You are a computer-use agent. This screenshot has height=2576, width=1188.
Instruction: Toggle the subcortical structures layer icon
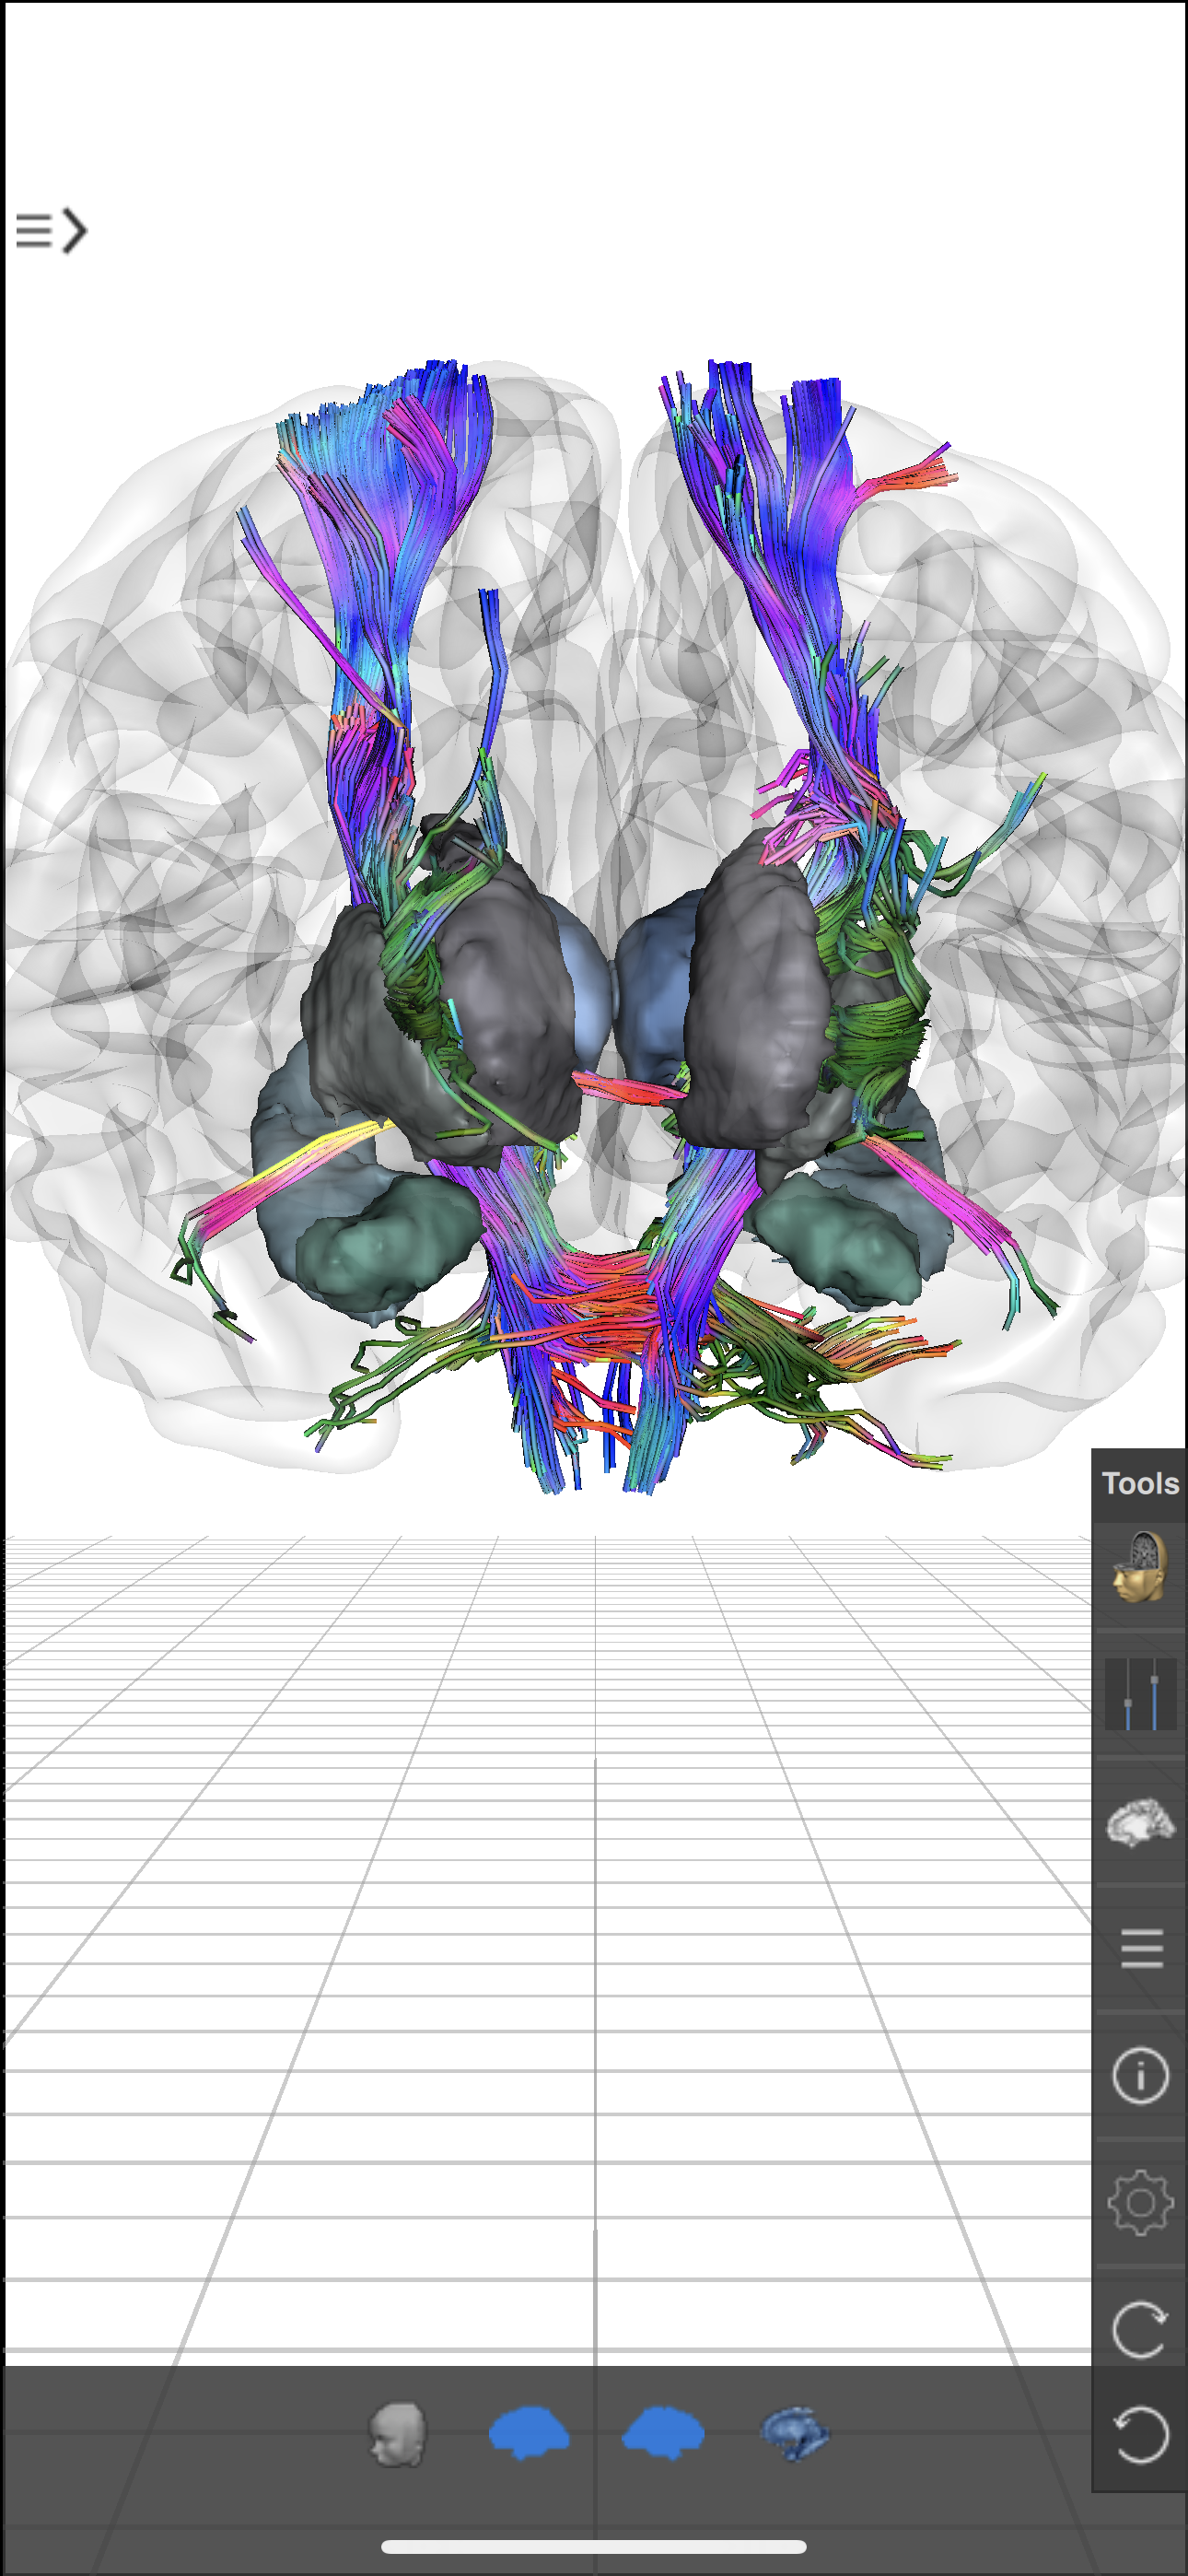click(x=795, y=2433)
